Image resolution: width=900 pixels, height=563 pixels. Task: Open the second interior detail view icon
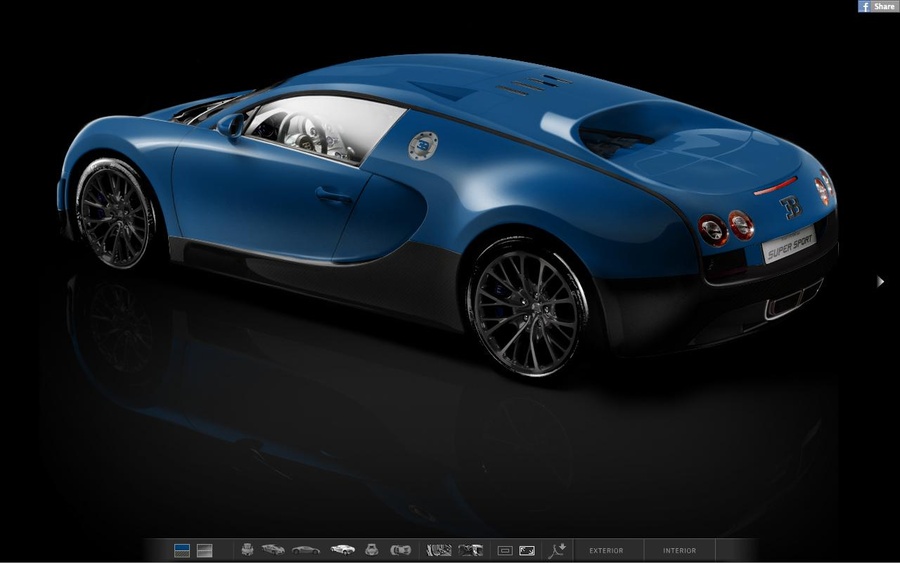coord(470,550)
